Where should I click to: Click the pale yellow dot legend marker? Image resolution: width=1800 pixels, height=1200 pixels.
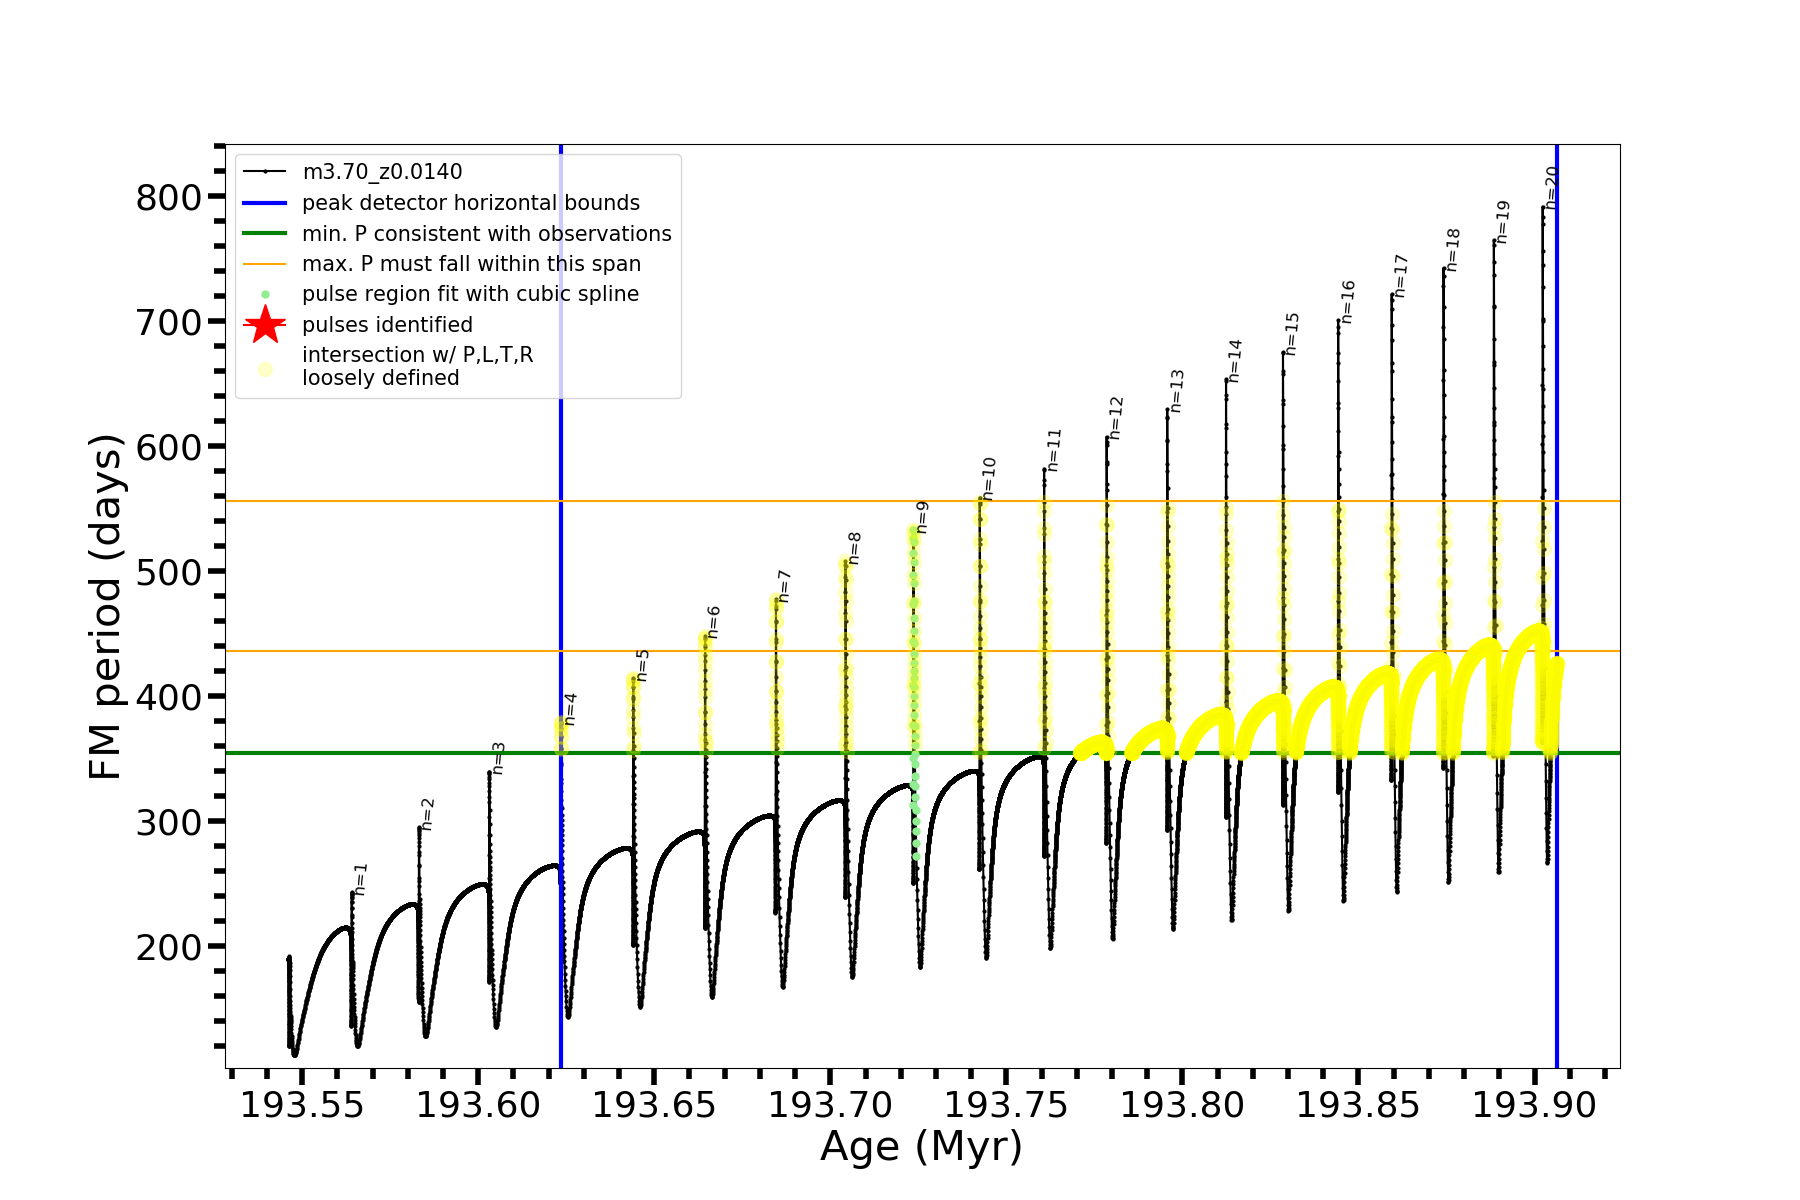tap(265, 369)
